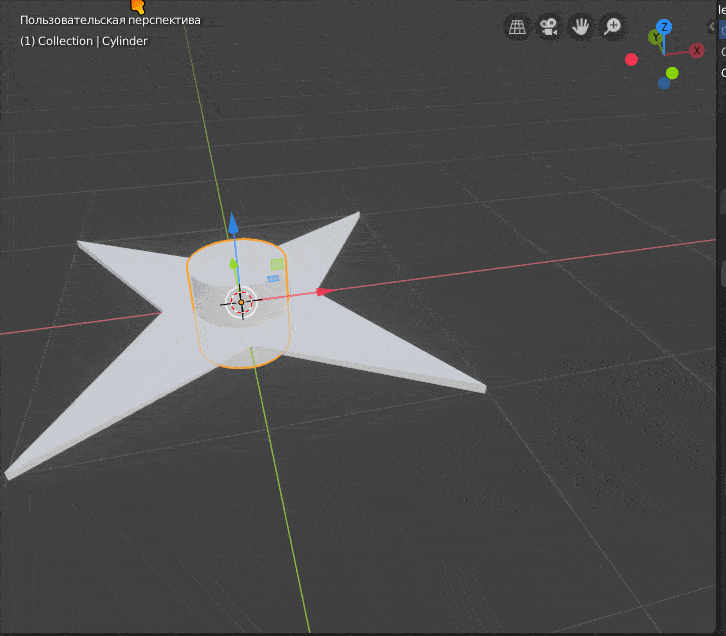This screenshot has height=636, width=726.
Task: Click the negative Y bright green gizmo dot
Action: click(672, 73)
